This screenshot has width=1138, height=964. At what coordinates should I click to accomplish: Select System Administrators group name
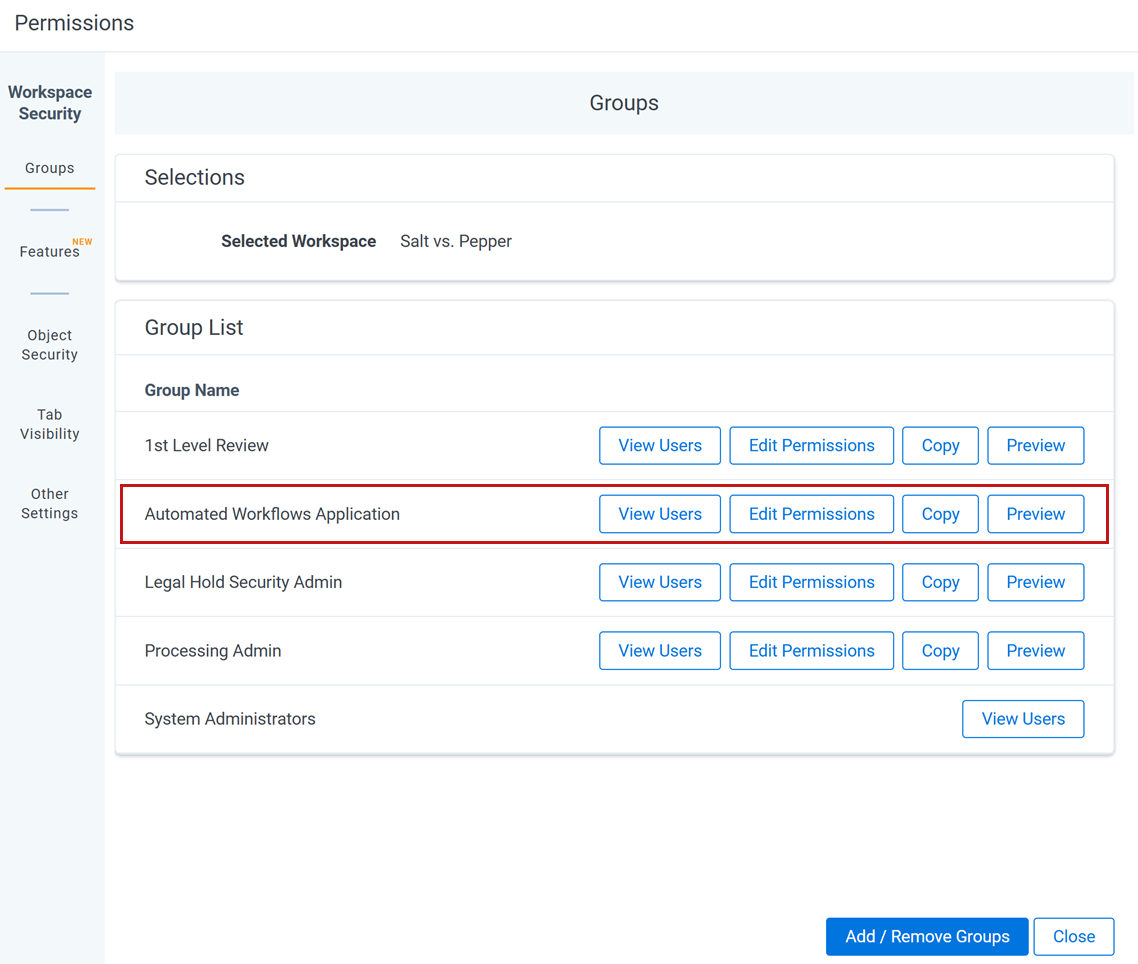coord(230,719)
